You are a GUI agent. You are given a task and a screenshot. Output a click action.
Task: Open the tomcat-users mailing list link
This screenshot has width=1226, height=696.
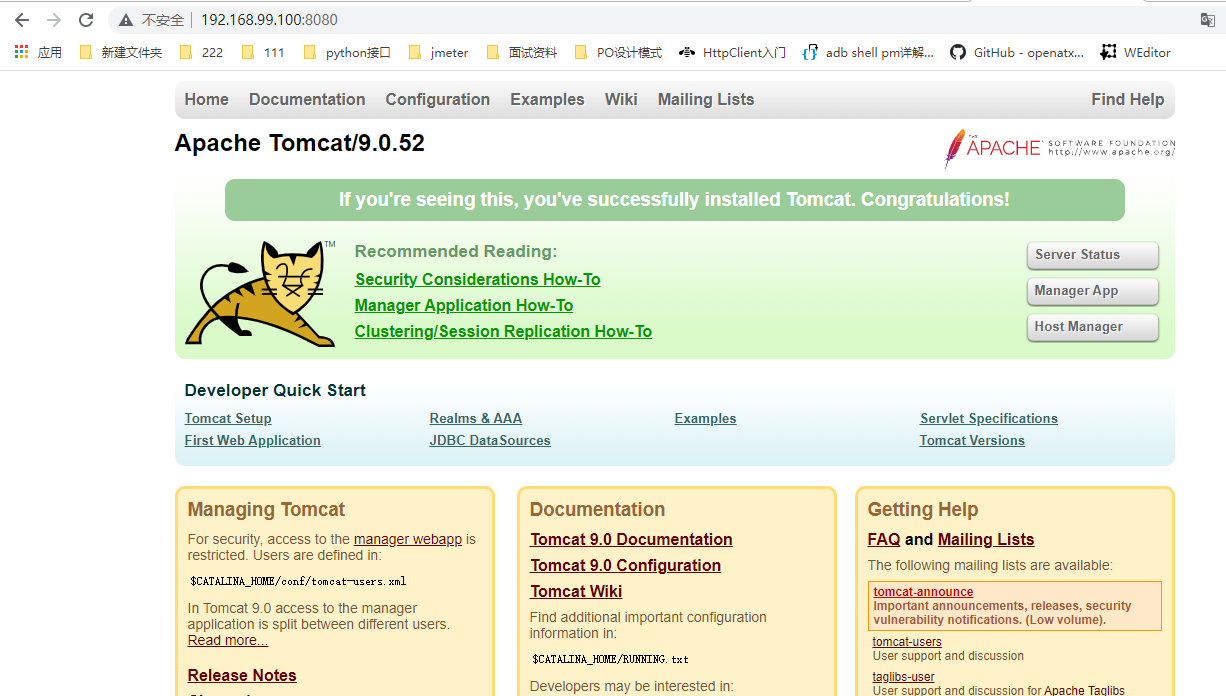point(907,642)
